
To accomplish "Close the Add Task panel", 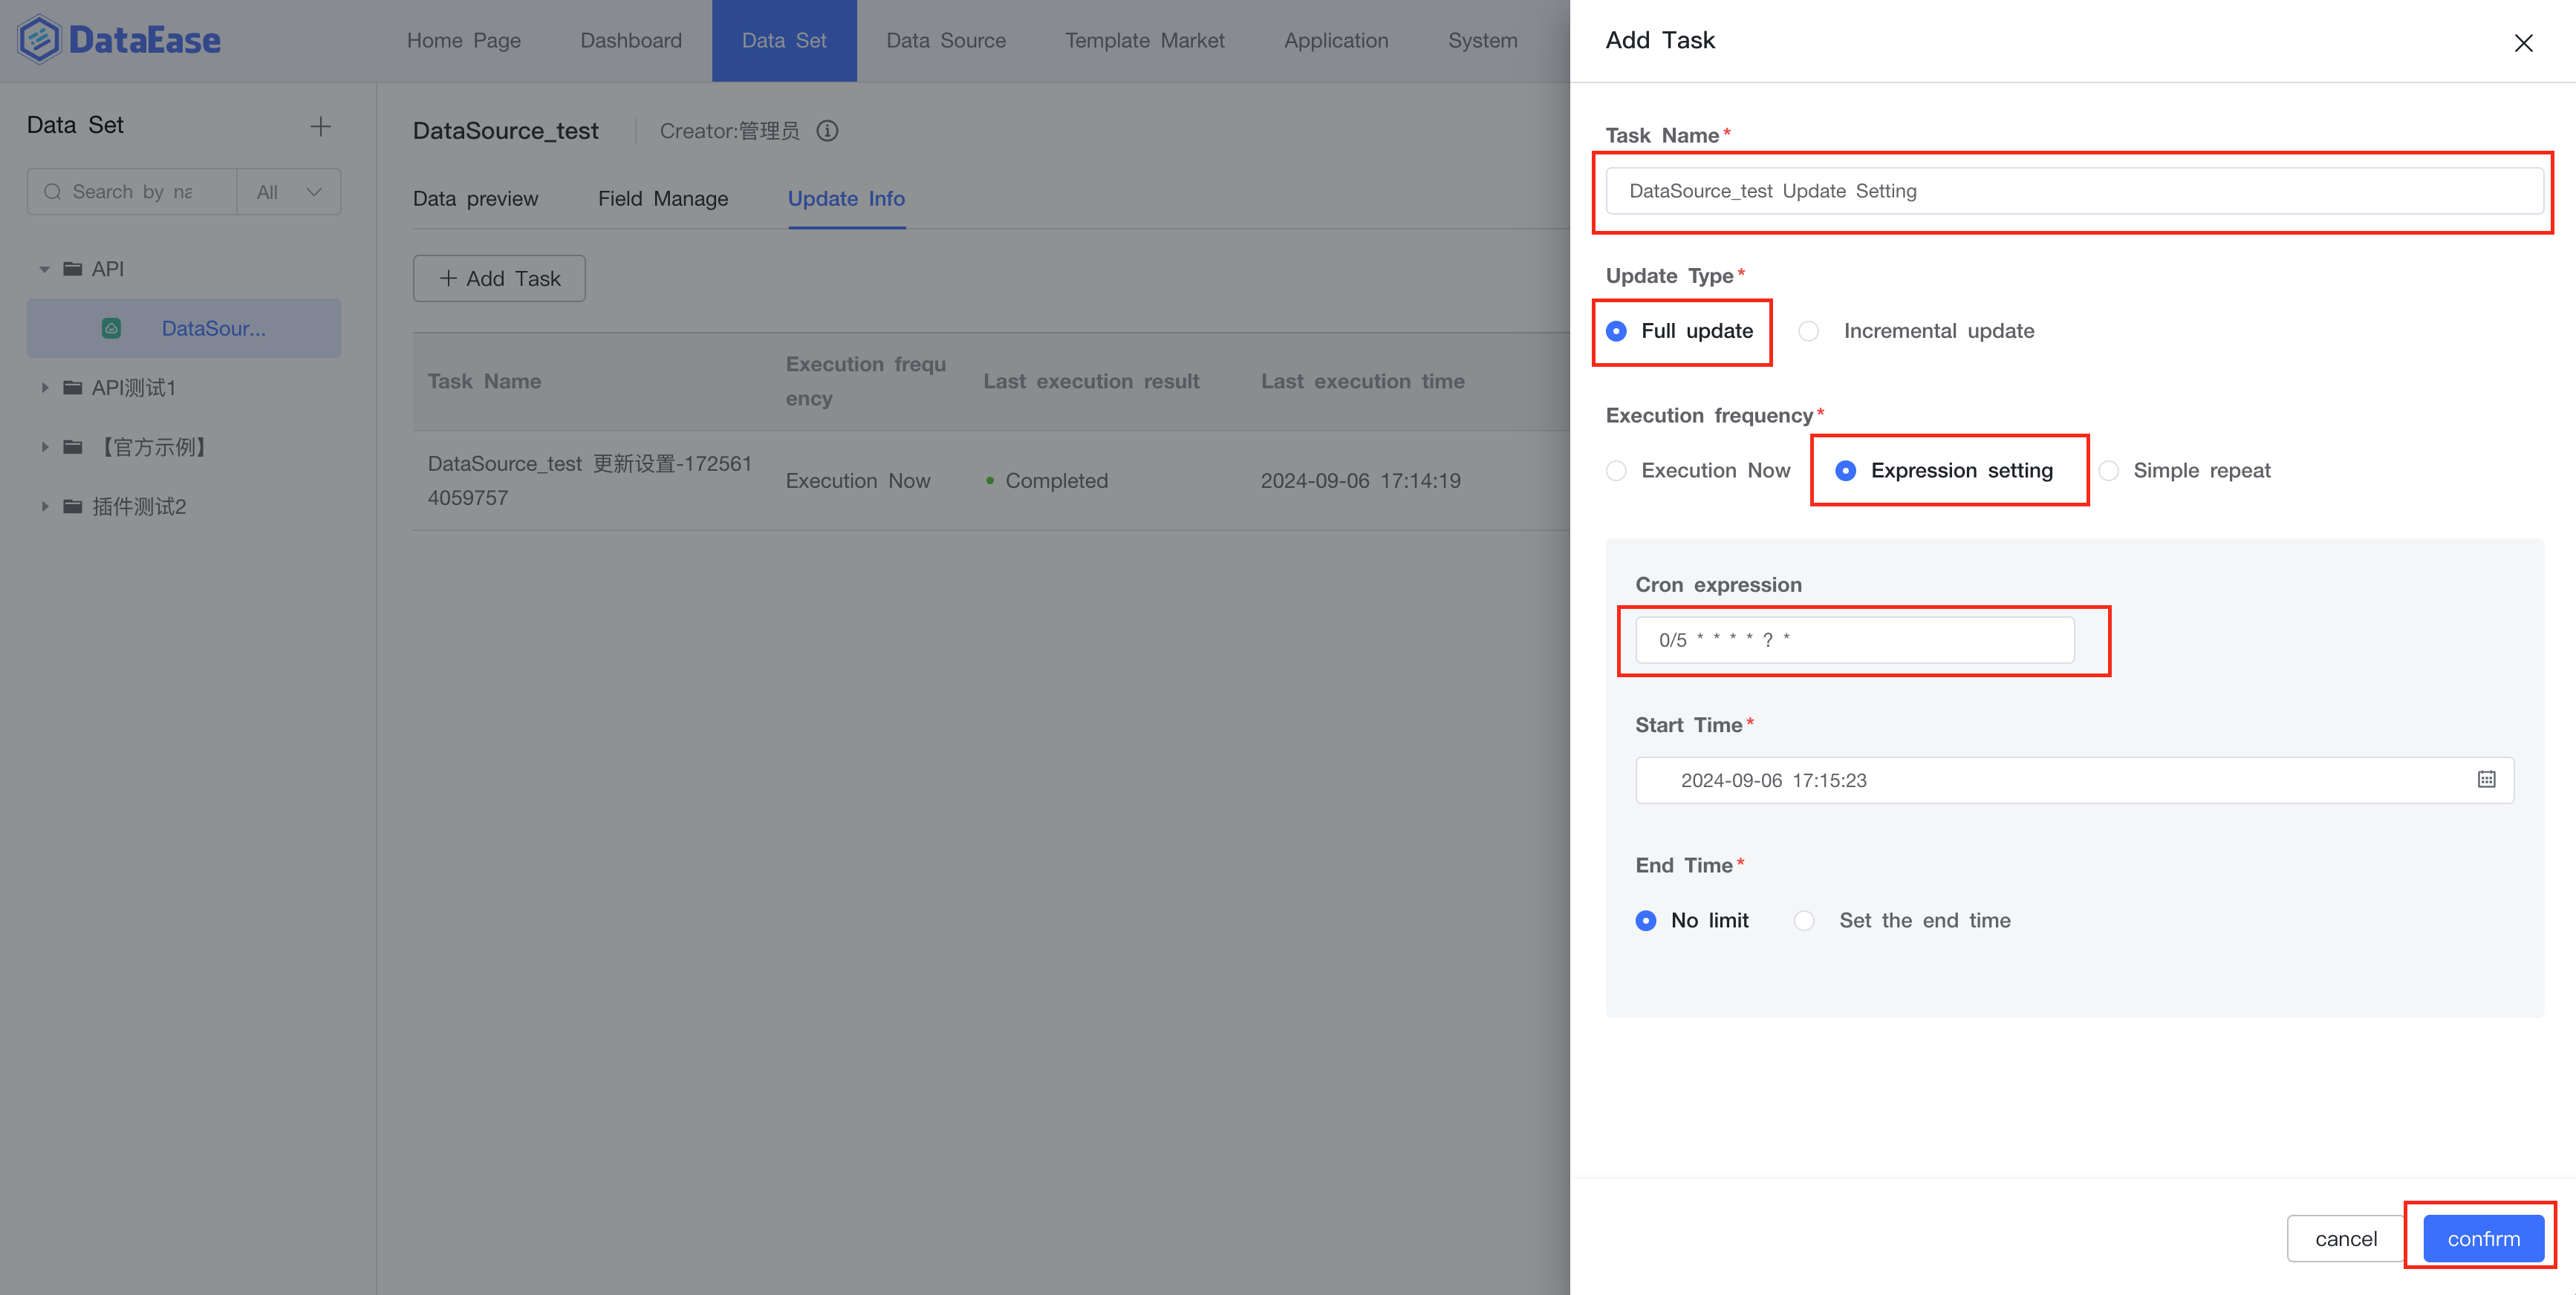I will pos(2523,42).
